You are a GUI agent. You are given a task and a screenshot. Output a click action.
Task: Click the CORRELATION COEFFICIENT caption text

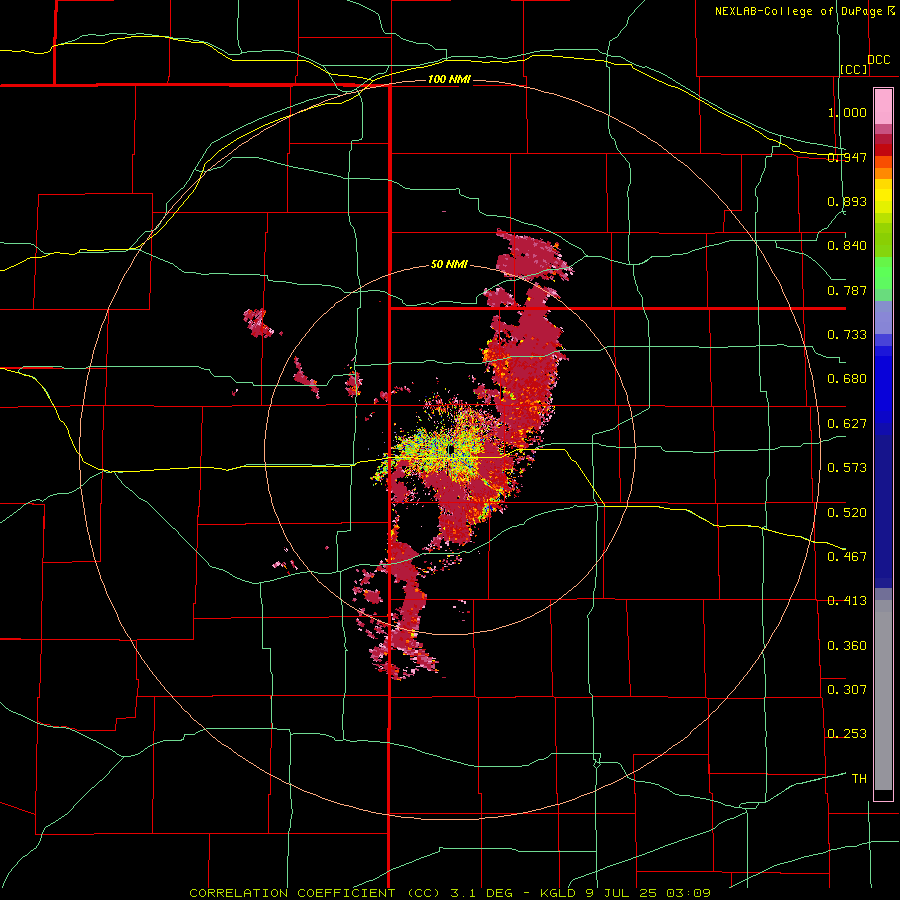pos(292,893)
